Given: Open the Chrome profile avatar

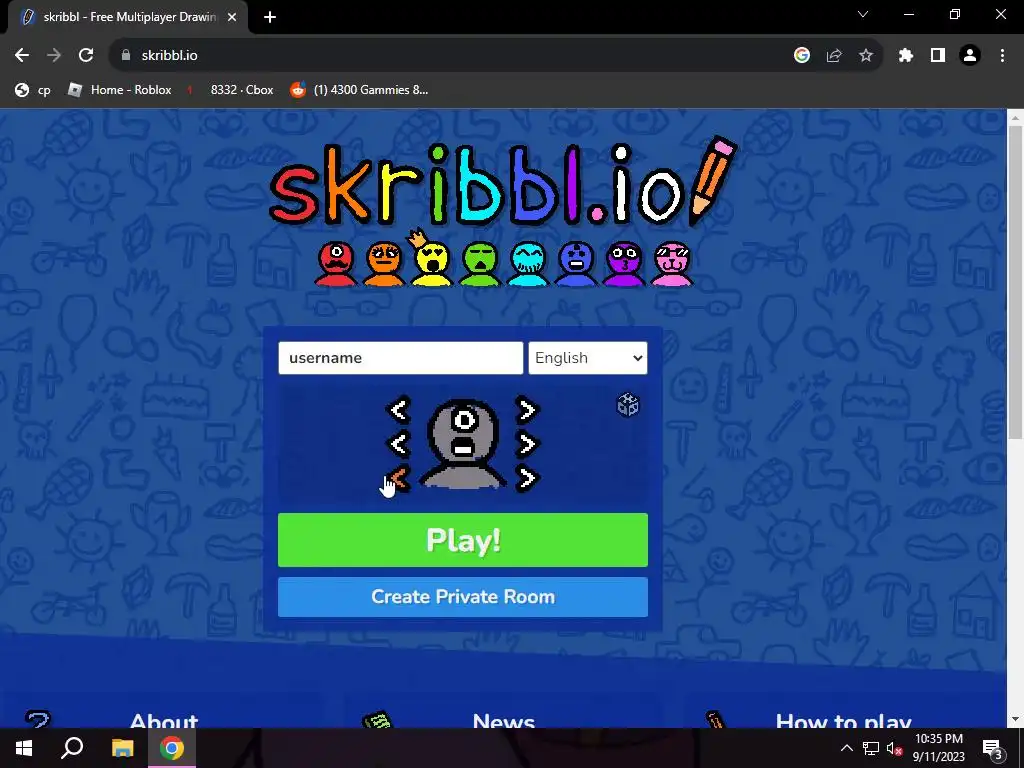Looking at the screenshot, I should pos(970,56).
